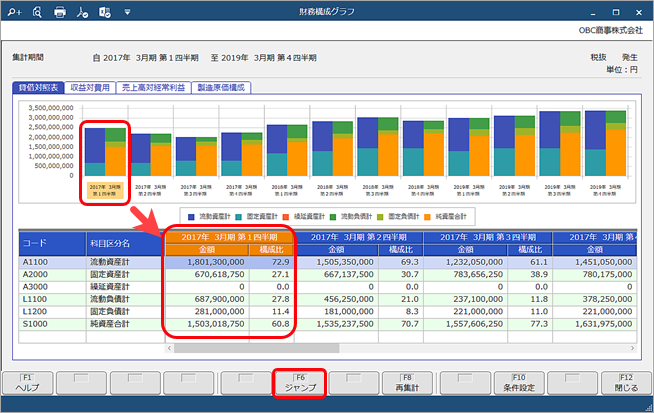Click the orange 金額 header of 第1四半期

coord(207,249)
